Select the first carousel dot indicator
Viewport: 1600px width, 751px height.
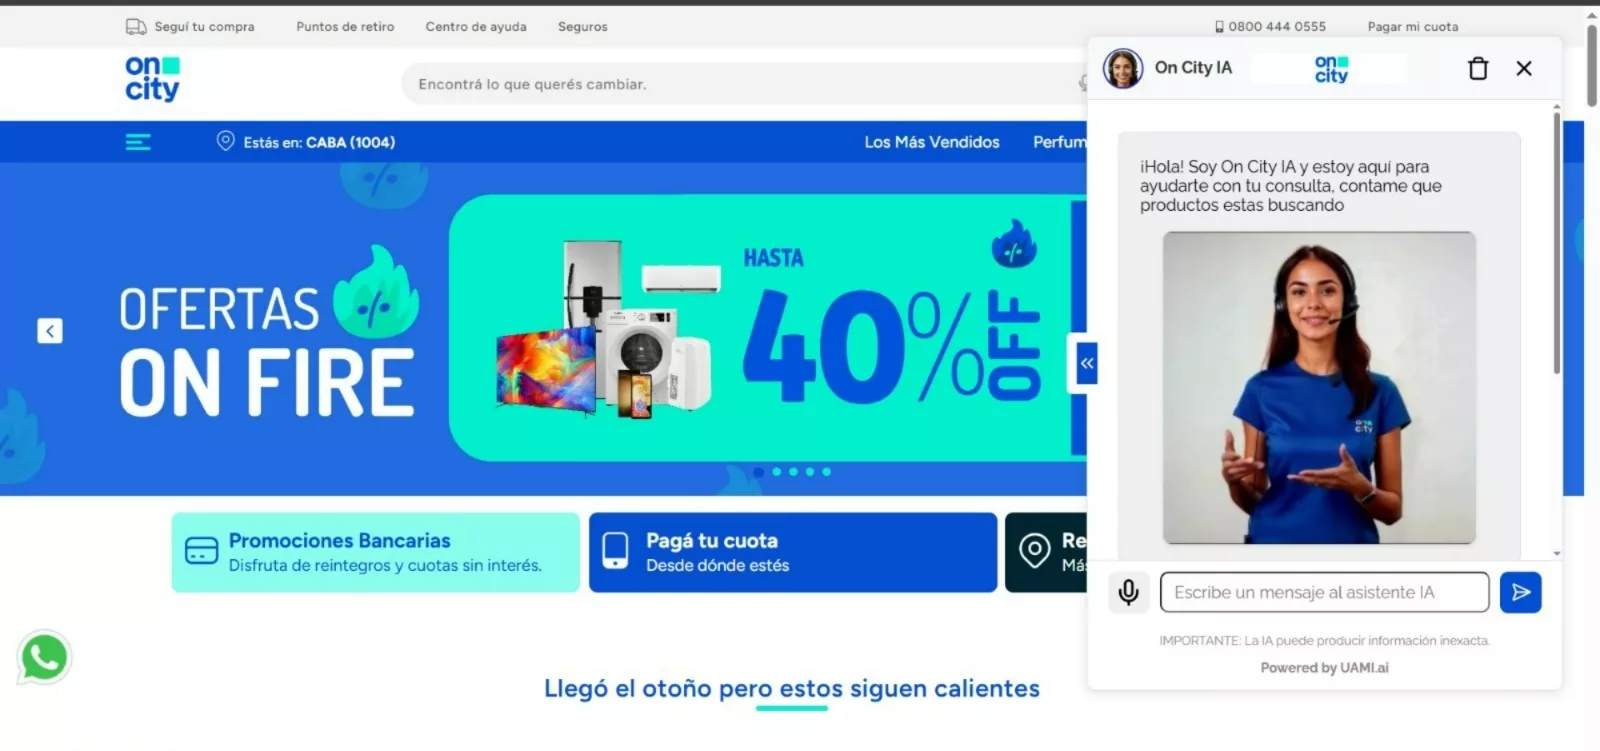759,472
